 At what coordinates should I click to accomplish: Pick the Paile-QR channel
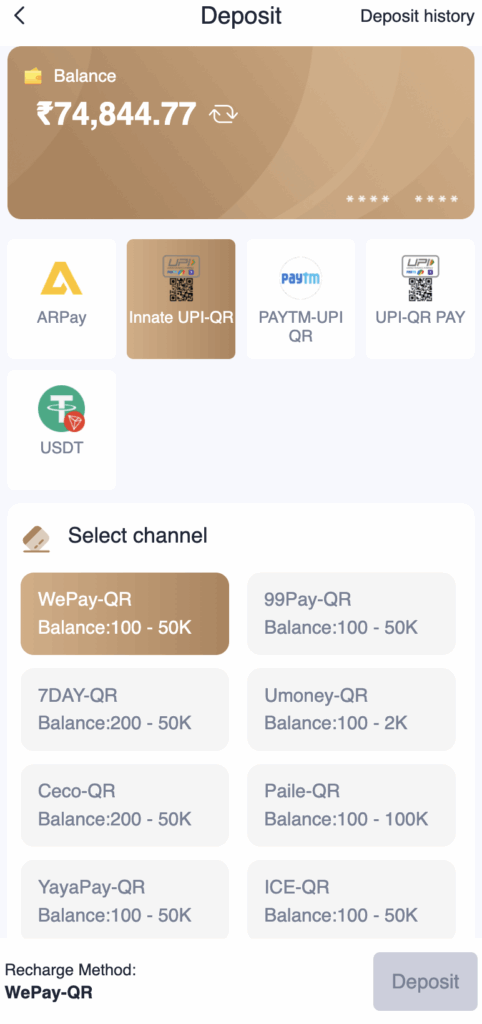[351, 805]
